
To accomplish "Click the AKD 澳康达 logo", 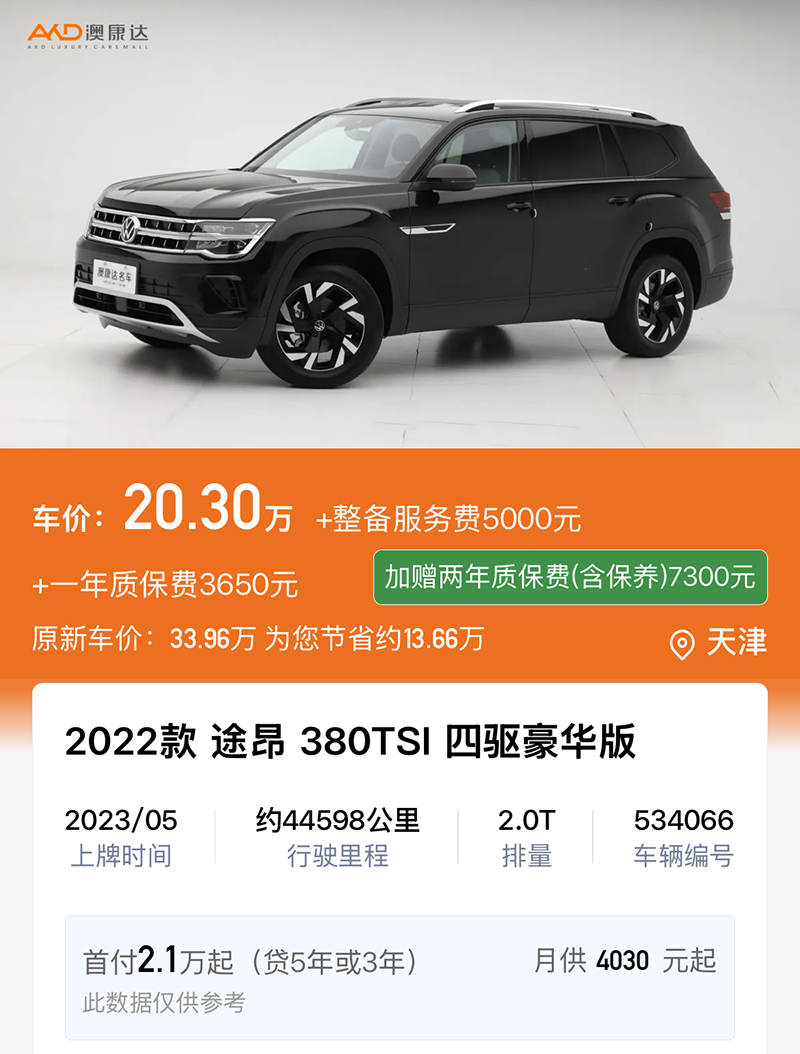I will point(88,36).
